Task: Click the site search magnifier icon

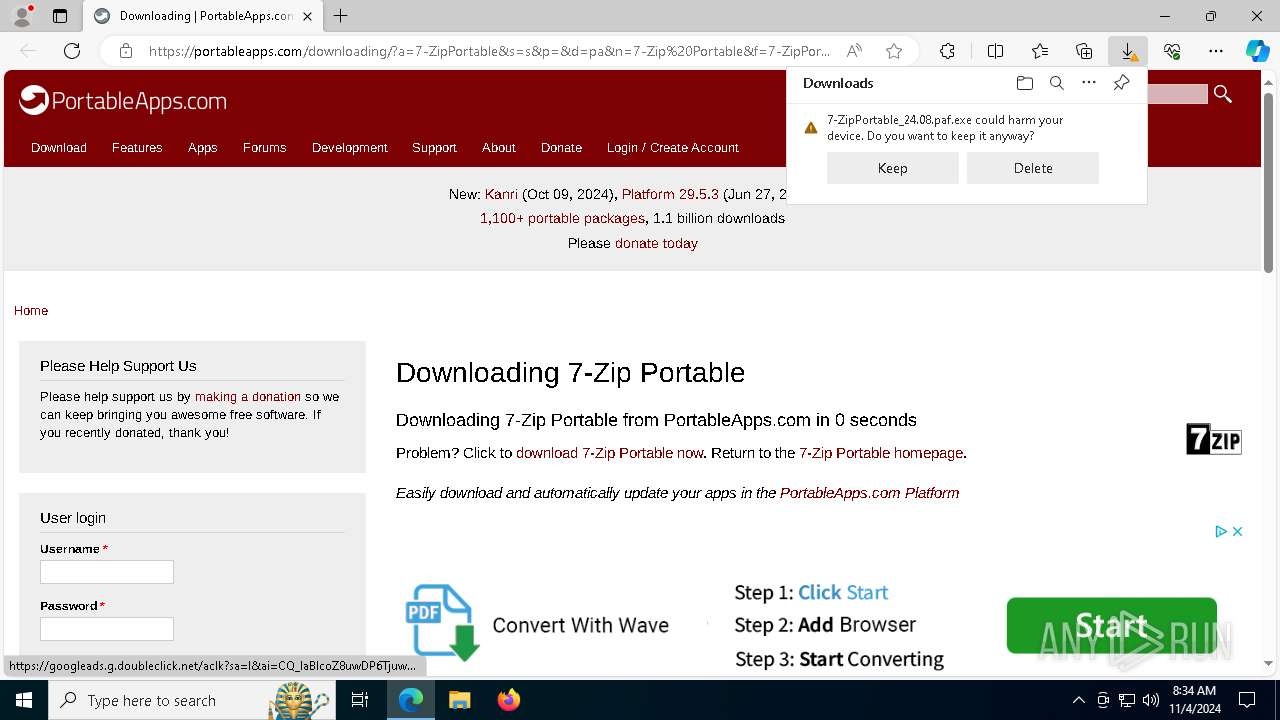Action: coord(1222,94)
